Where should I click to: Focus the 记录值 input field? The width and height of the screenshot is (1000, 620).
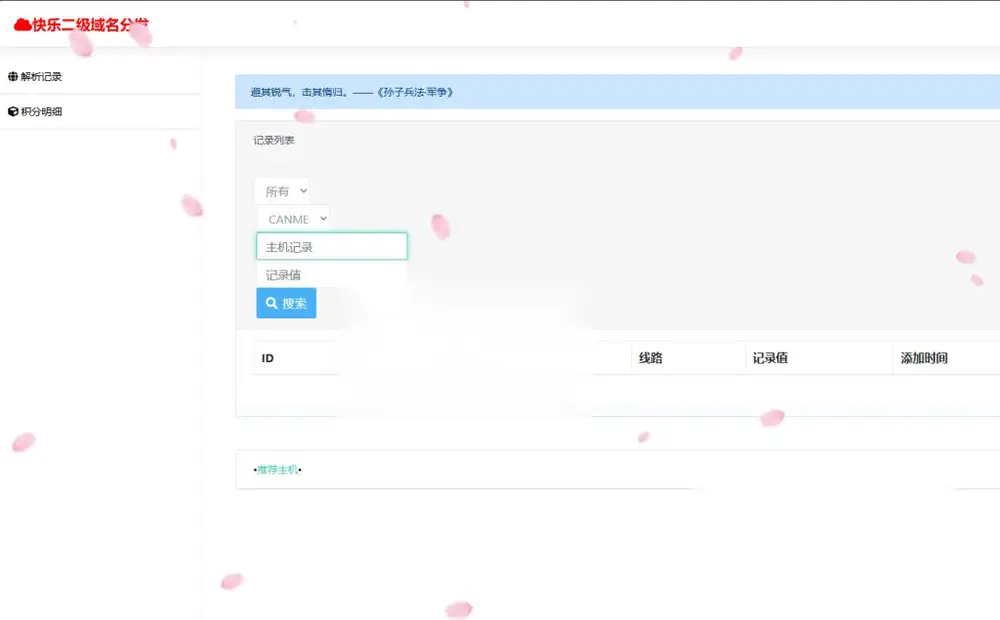coord(332,274)
